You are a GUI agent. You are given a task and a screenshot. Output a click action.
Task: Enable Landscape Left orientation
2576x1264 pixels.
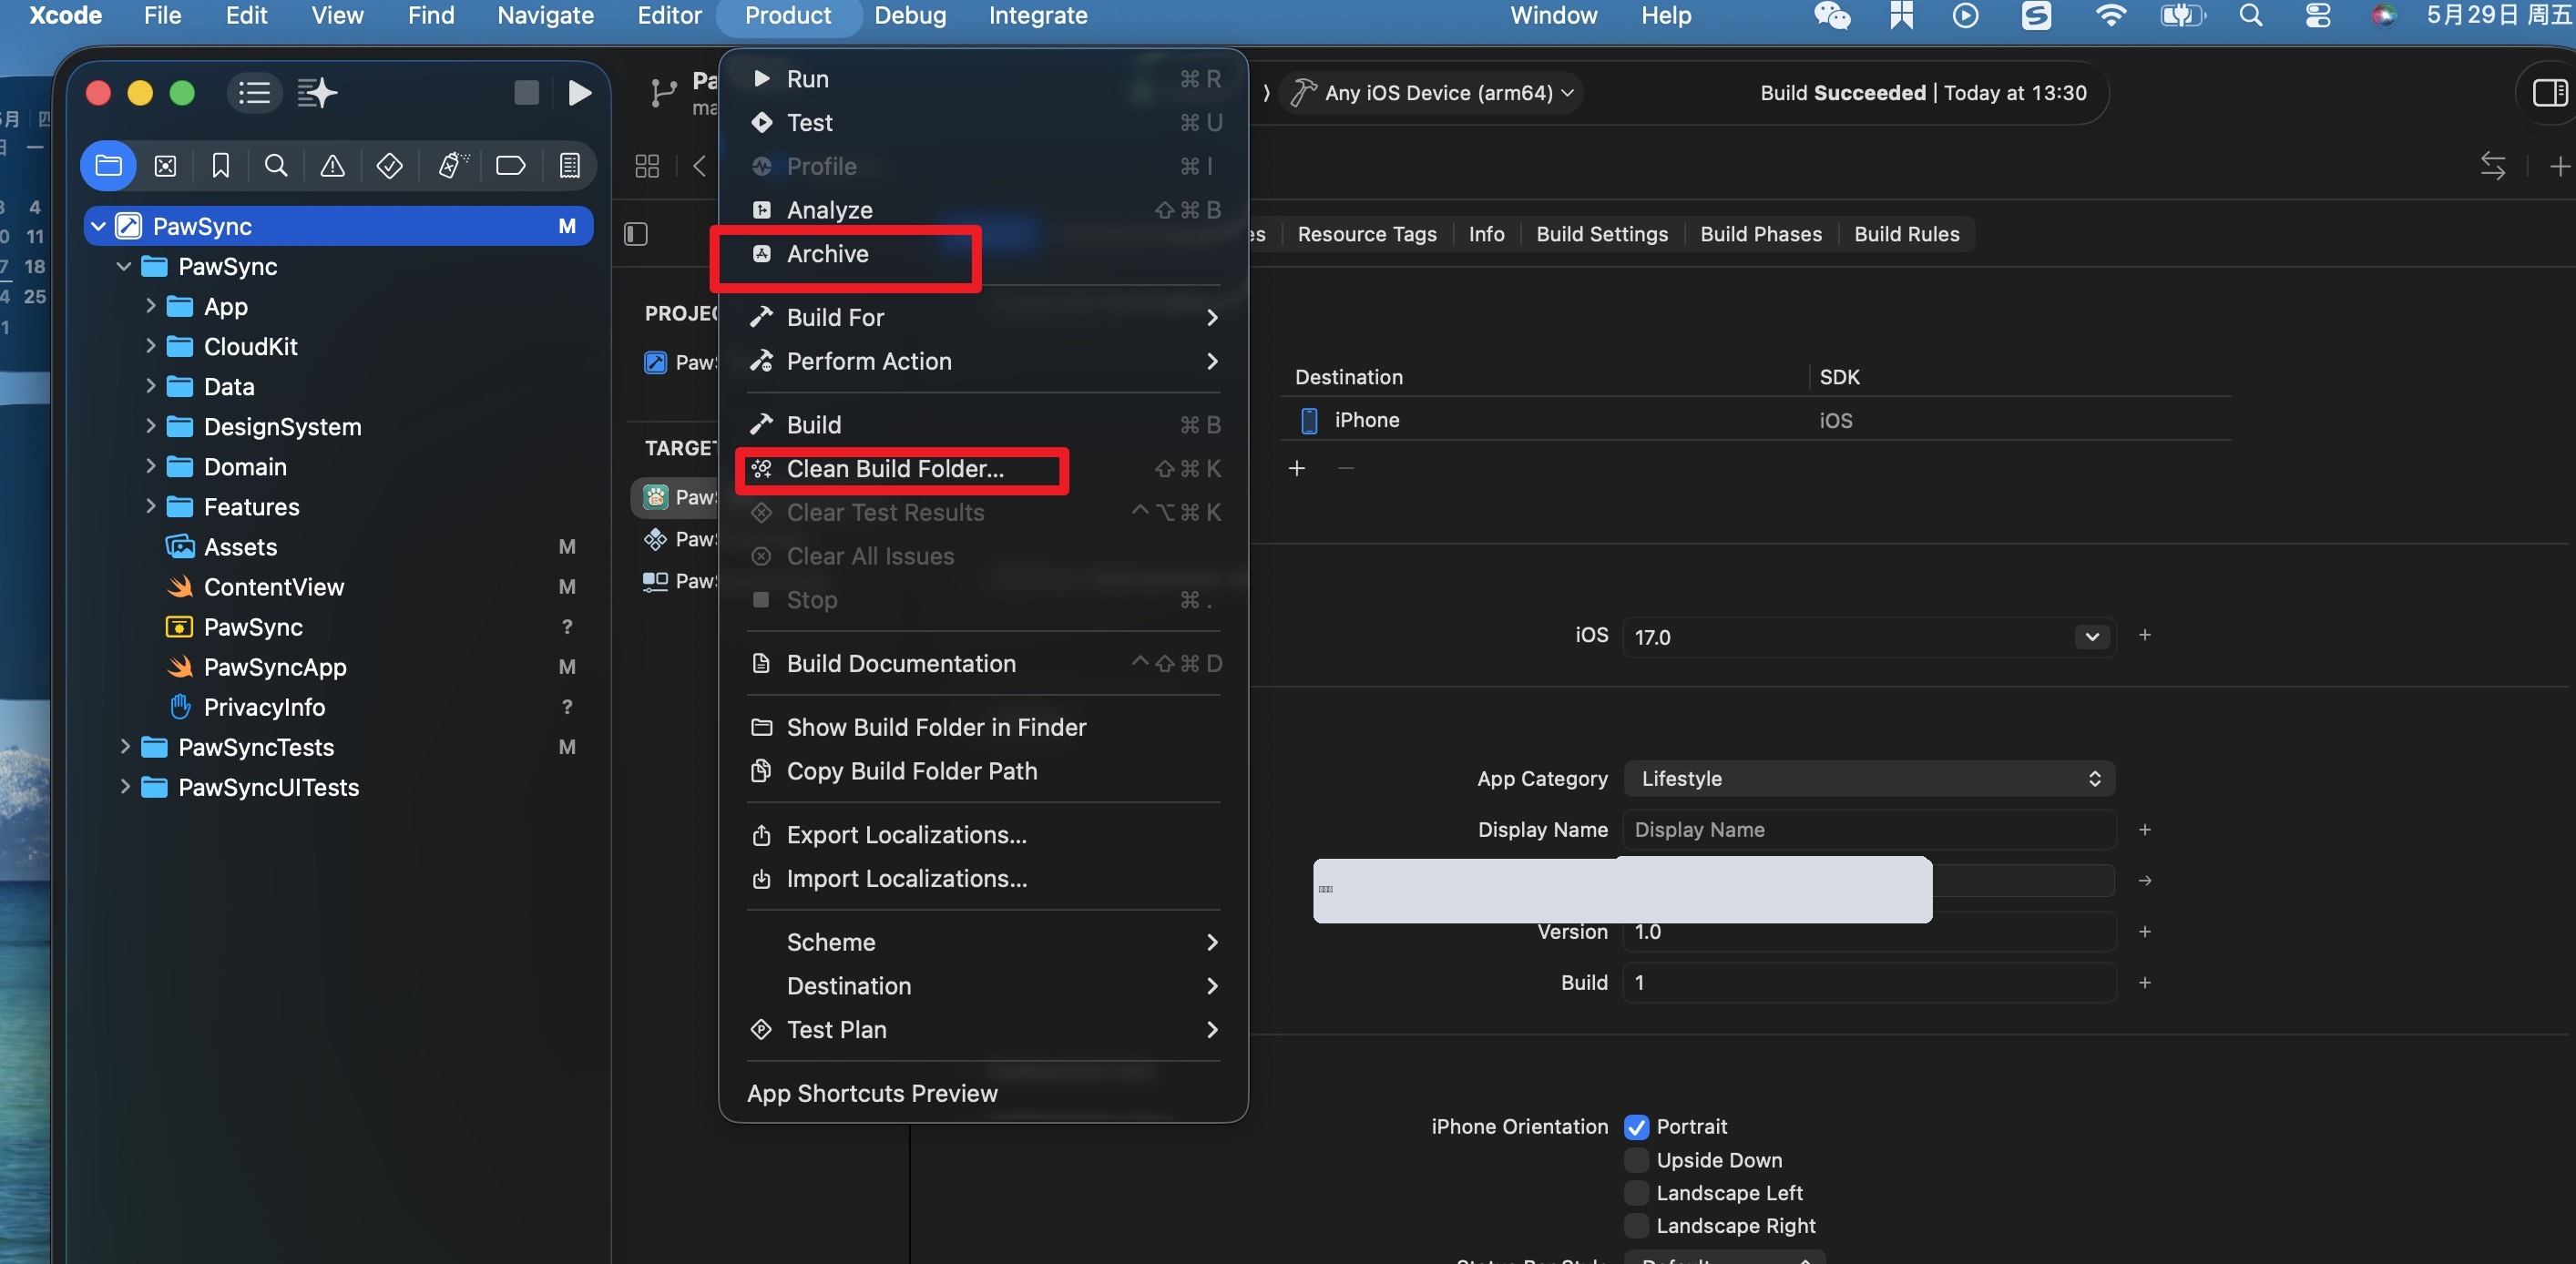coord(1636,1193)
